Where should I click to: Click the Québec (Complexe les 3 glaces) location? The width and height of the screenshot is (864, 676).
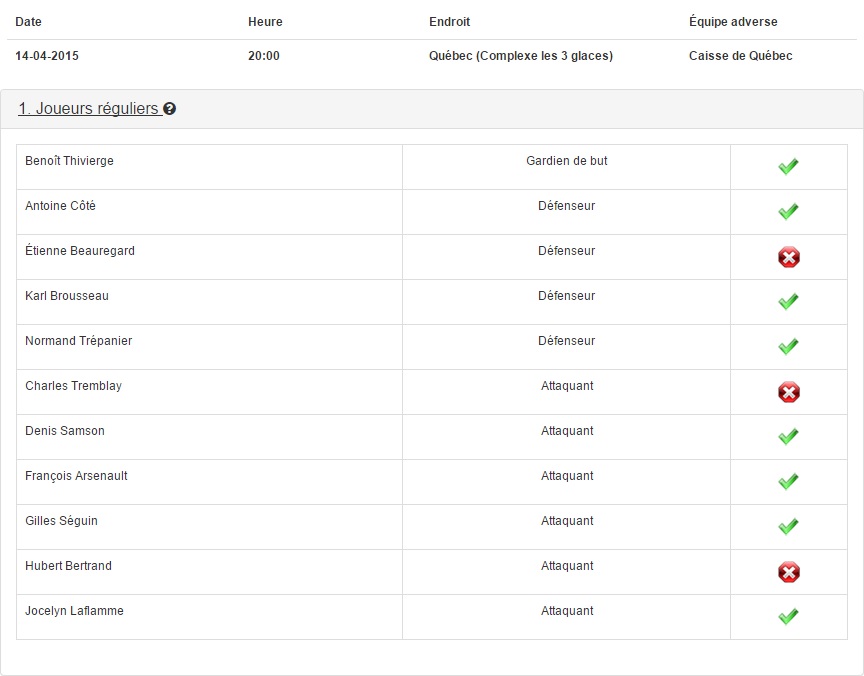click(521, 56)
